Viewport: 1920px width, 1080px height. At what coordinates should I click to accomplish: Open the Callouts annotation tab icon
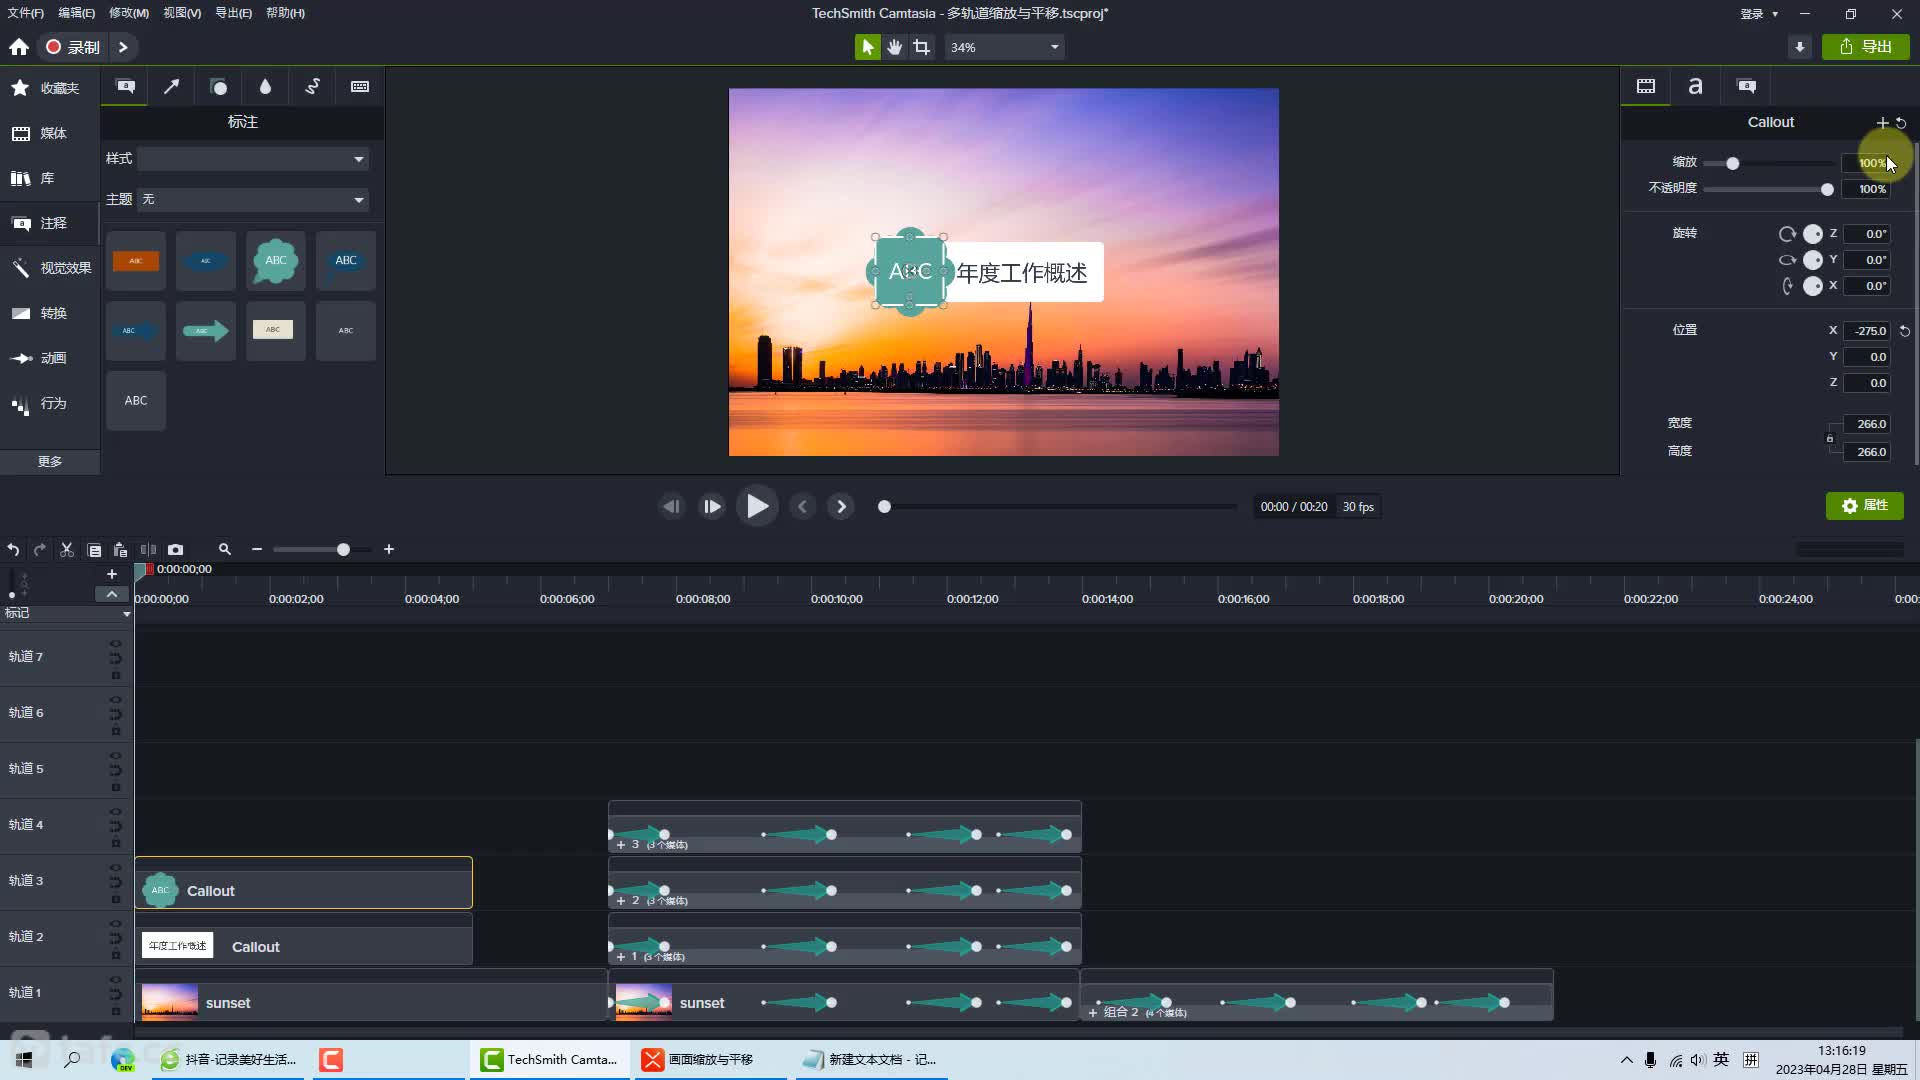[x=125, y=87]
